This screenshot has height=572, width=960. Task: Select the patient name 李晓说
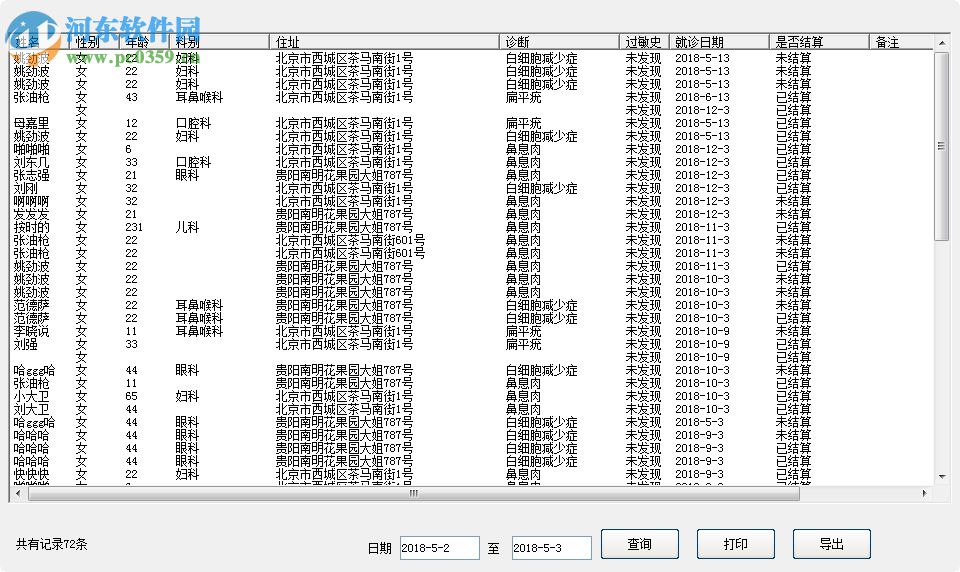click(x=31, y=331)
